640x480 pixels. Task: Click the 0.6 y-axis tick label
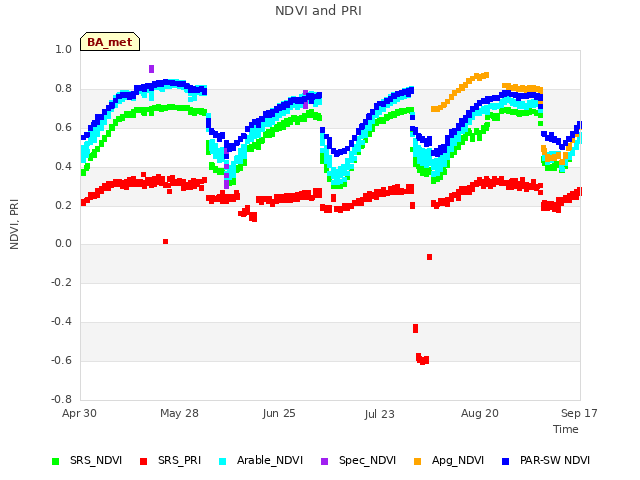[x=63, y=127]
